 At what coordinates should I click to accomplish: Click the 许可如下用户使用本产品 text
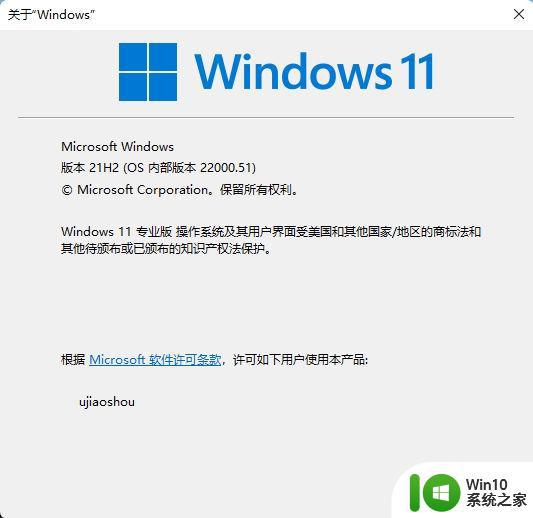[300, 360]
